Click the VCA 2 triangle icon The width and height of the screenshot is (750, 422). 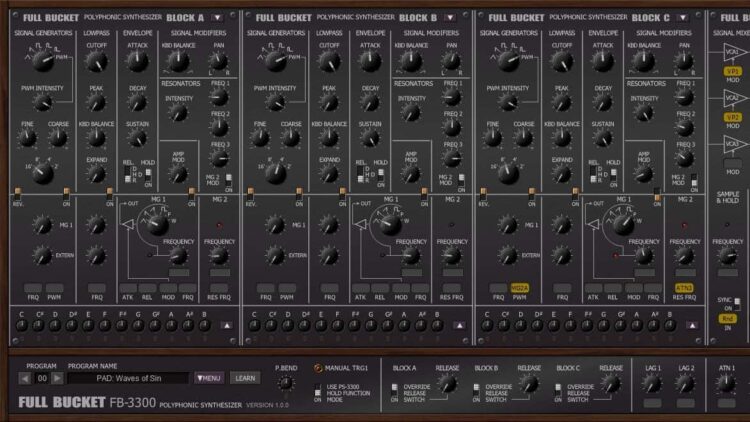(x=734, y=98)
